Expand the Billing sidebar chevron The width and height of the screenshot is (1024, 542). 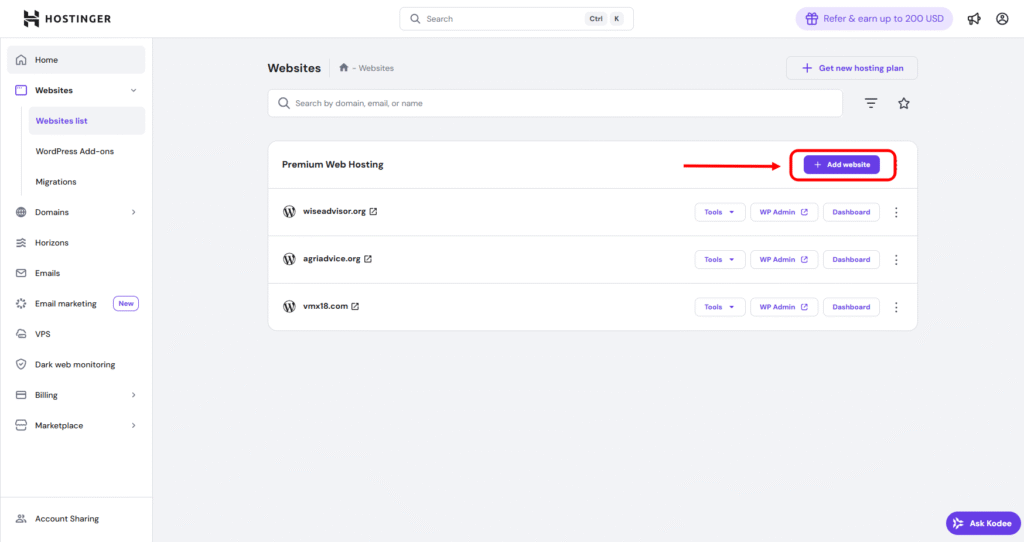(x=133, y=395)
